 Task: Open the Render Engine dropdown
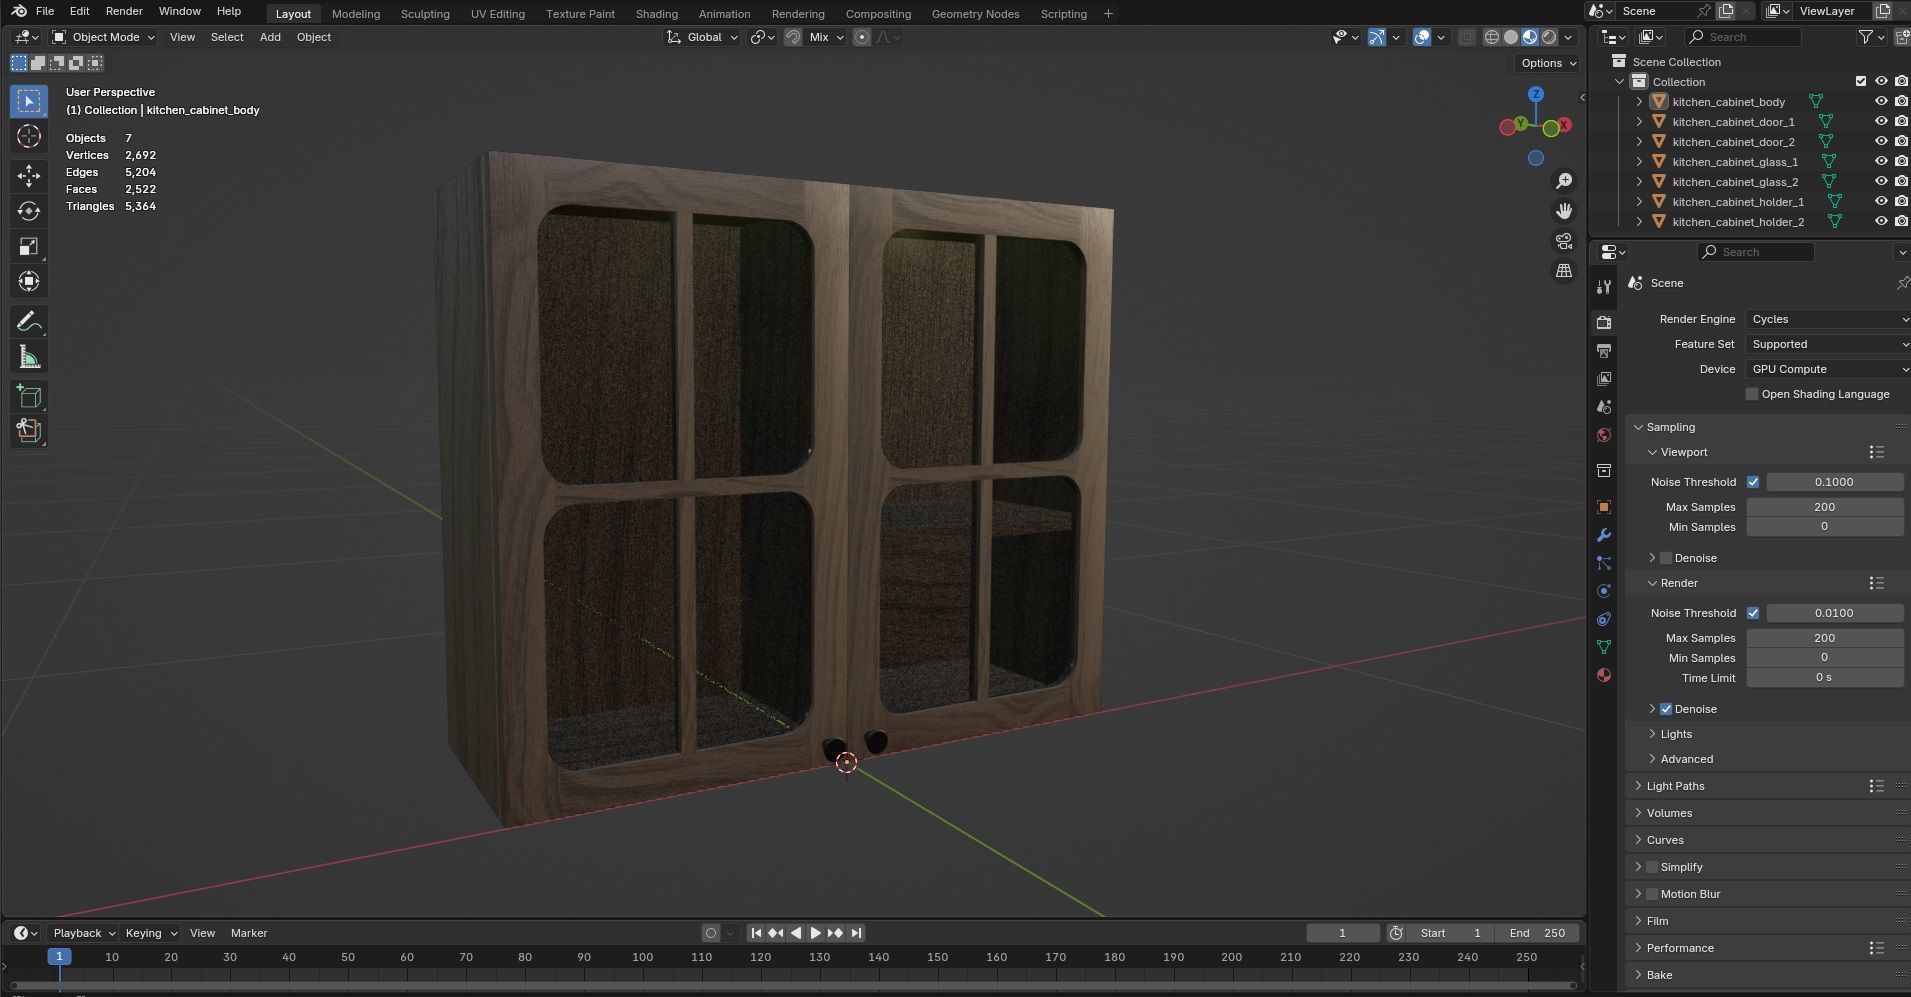click(1828, 319)
